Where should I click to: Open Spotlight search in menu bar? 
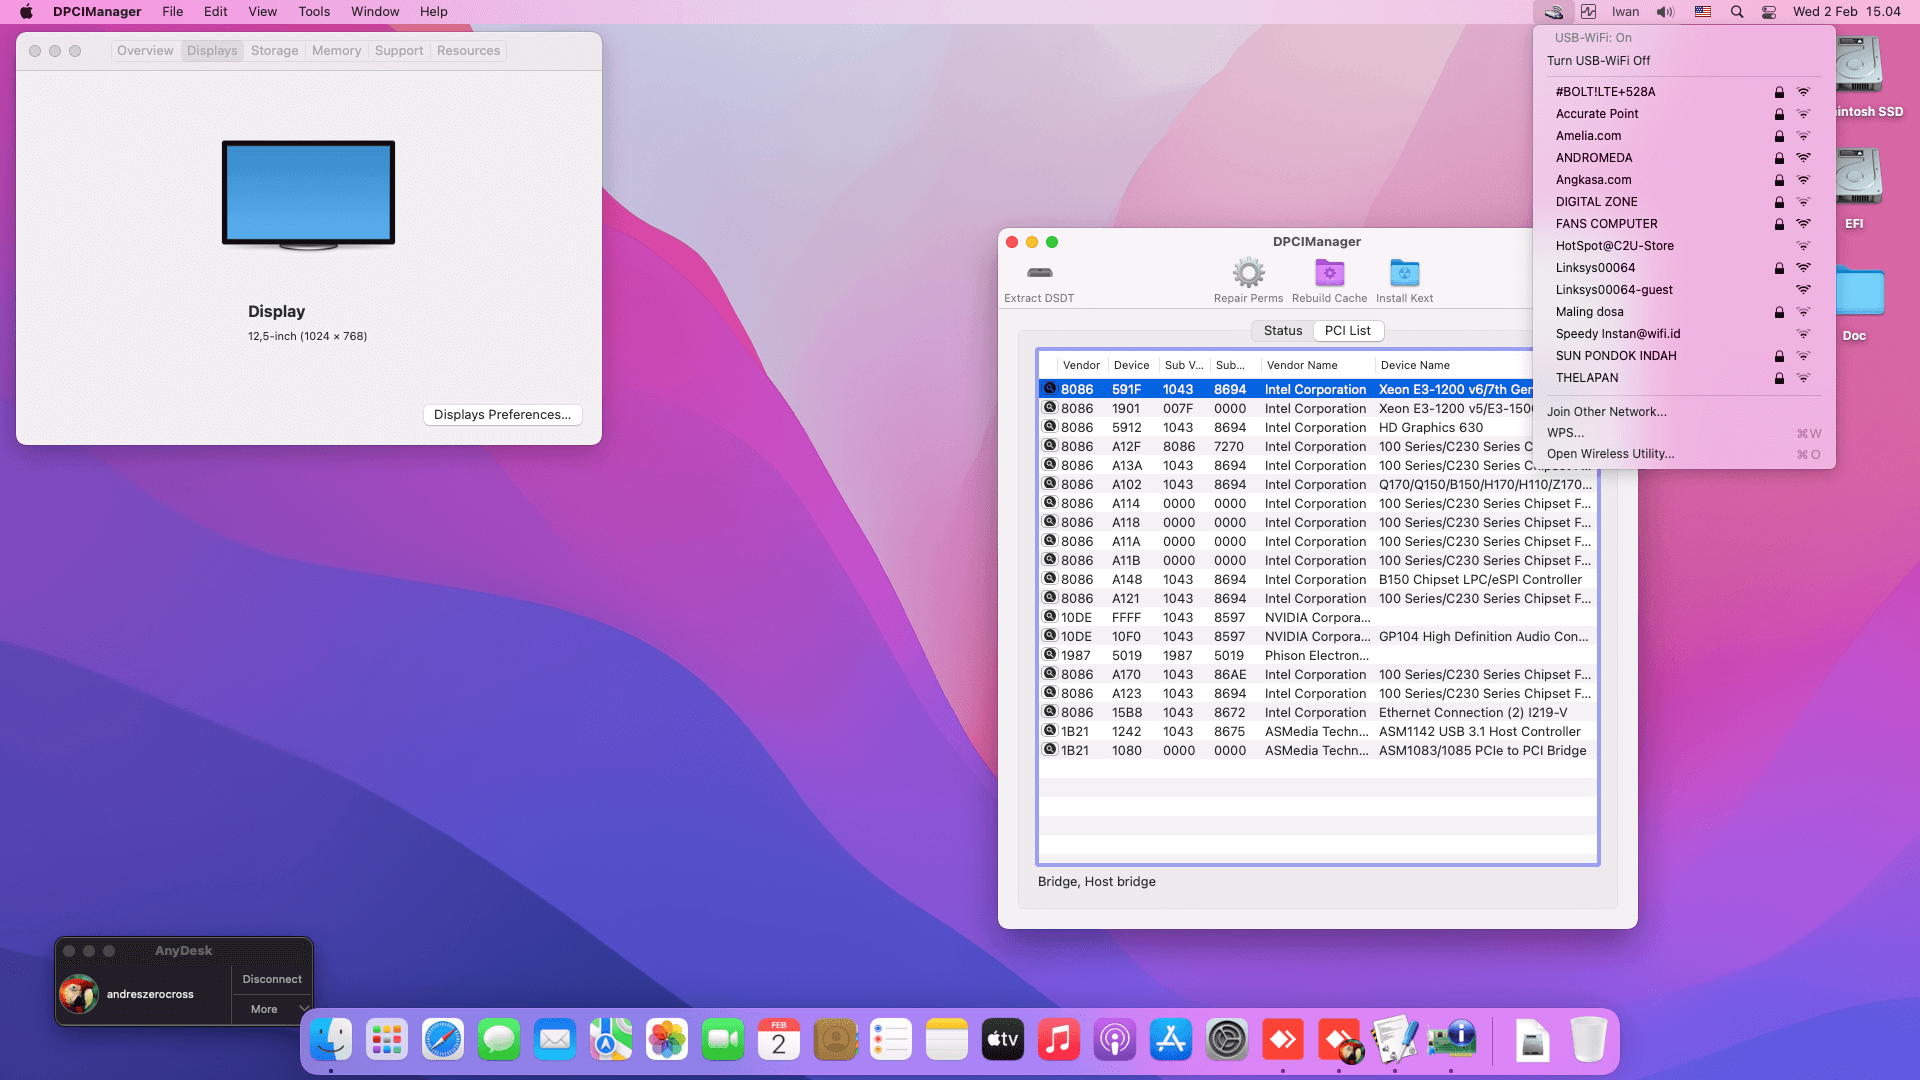(1737, 12)
